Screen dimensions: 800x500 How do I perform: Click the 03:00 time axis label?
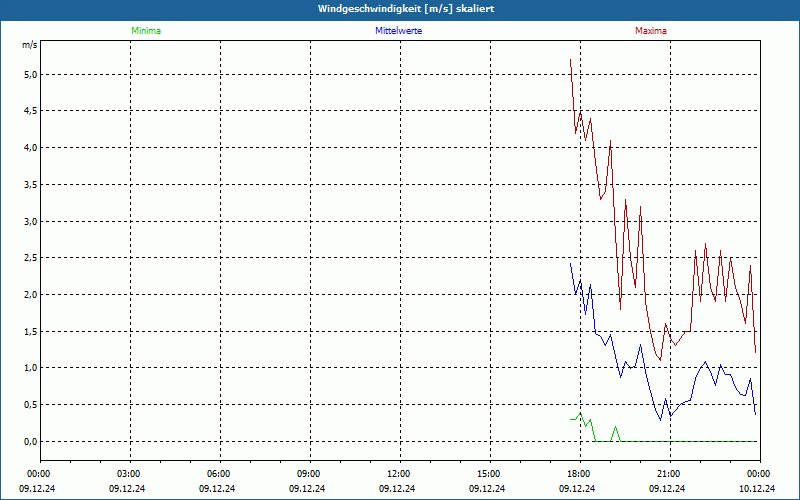[x=130, y=474]
